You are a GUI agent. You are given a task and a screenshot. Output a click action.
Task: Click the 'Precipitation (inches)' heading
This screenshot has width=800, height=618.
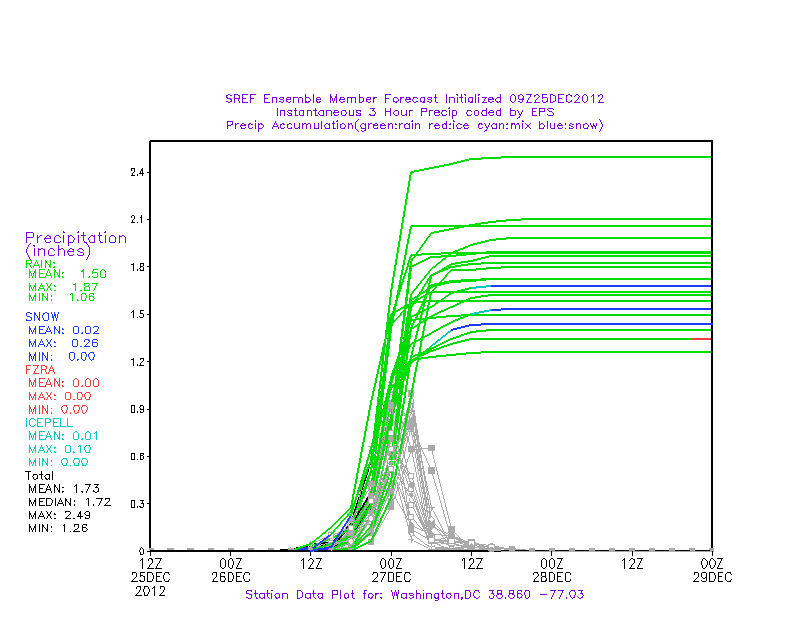tap(76, 244)
